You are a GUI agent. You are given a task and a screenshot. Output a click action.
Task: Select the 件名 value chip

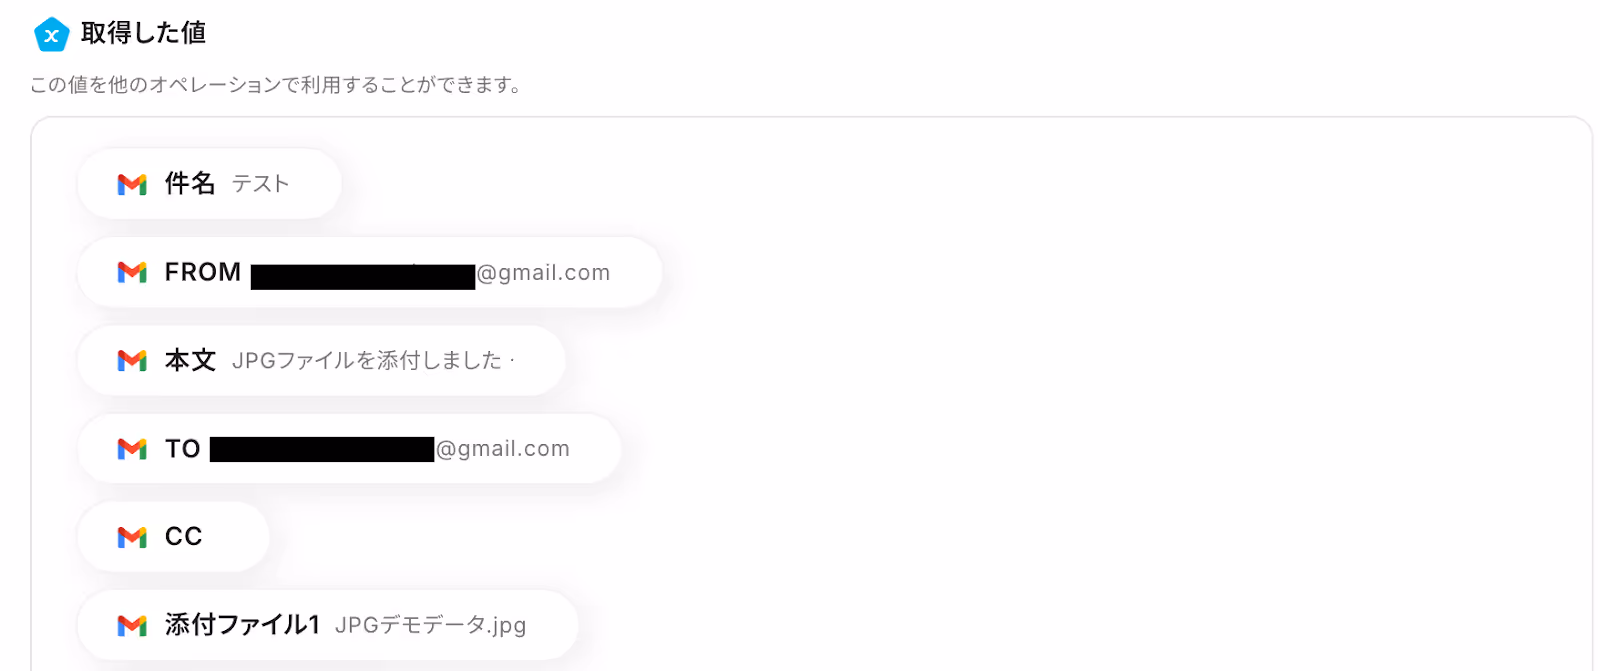pos(210,184)
